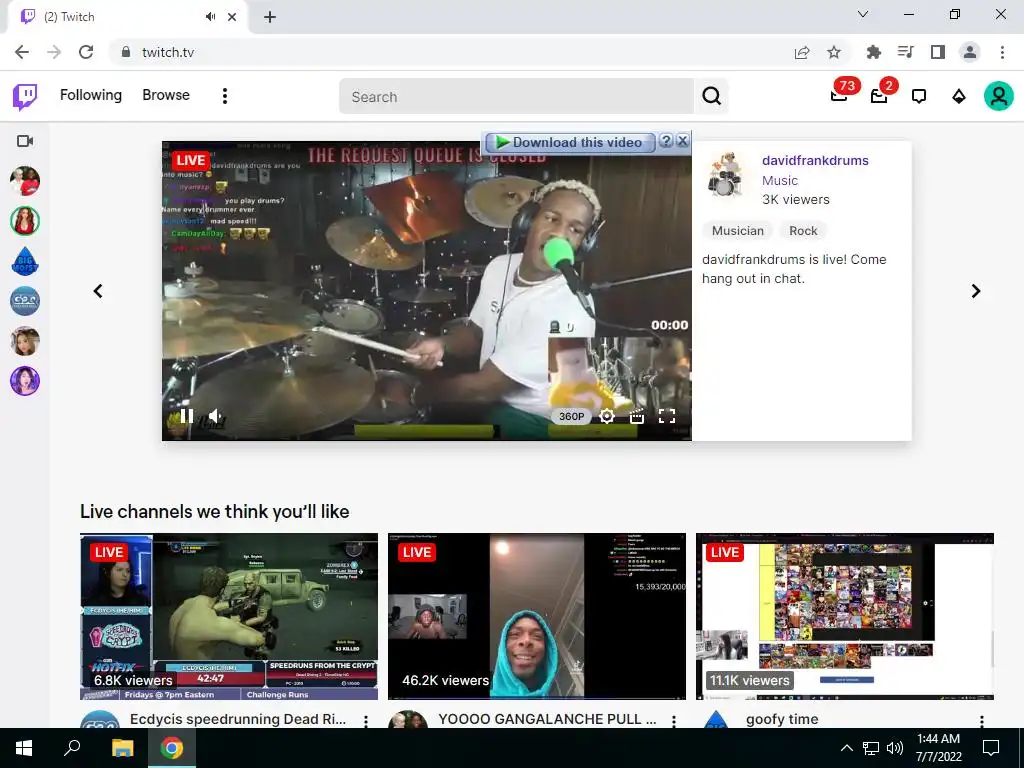The image size is (1024, 768).
Task: Open the inbox with 2 badge
Action: click(879, 96)
